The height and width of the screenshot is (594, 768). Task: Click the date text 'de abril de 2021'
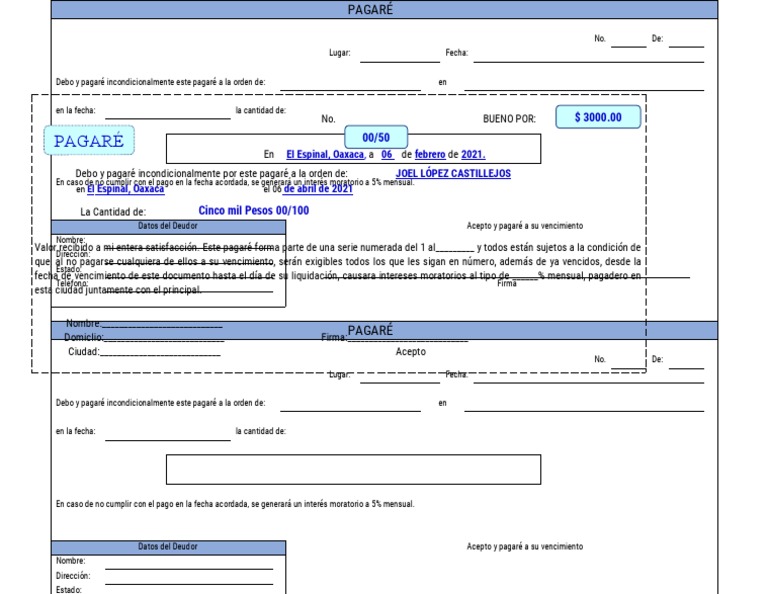[x=318, y=189]
